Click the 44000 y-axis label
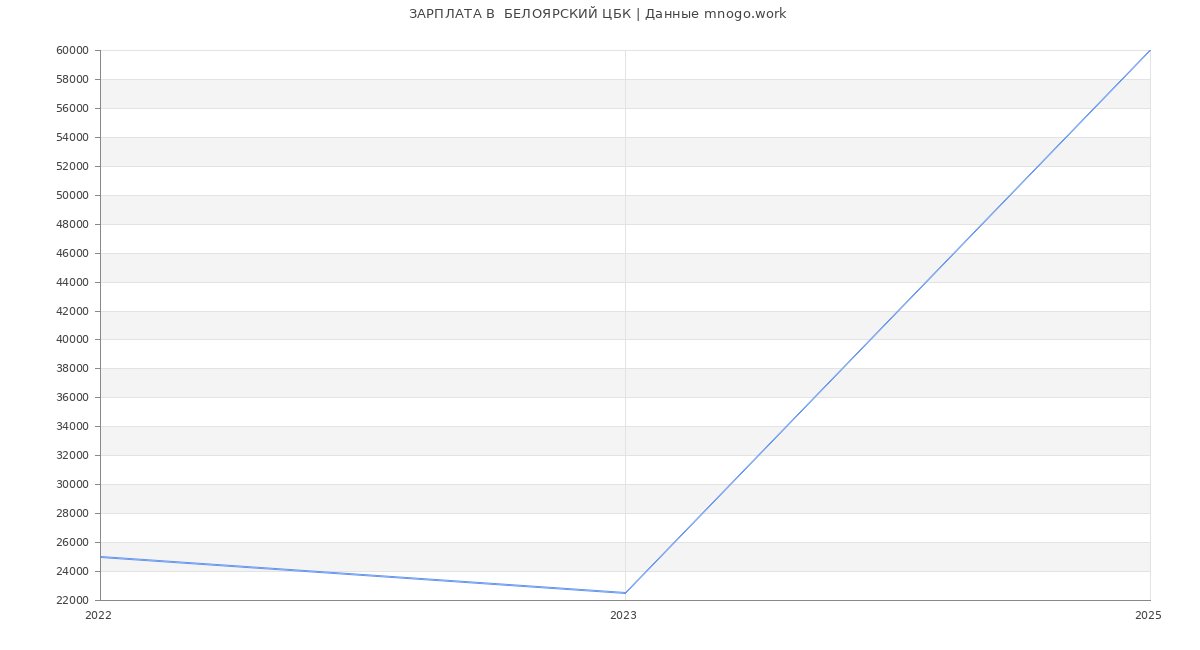This screenshot has width=1200, height=650. pos(73,282)
